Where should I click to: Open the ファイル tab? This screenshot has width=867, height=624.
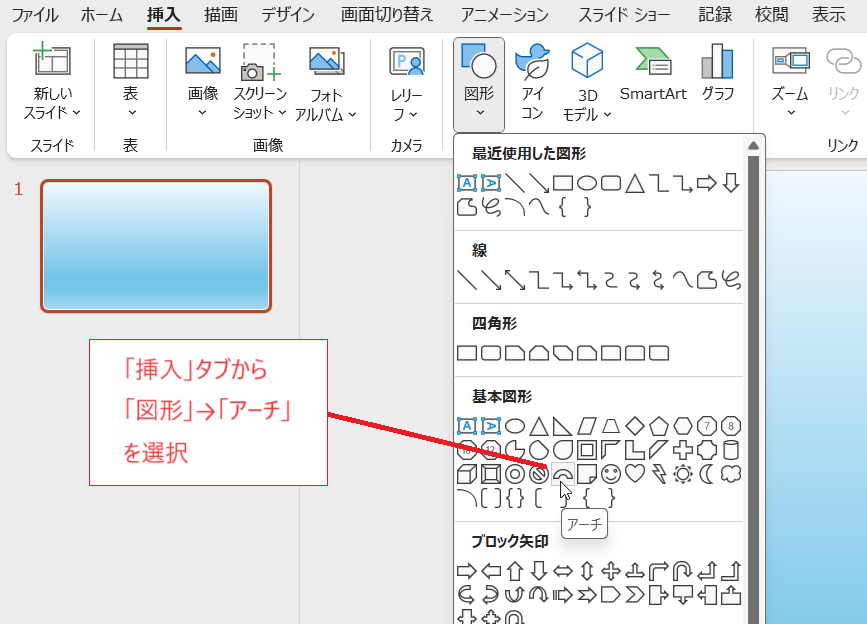(x=35, y=14)
